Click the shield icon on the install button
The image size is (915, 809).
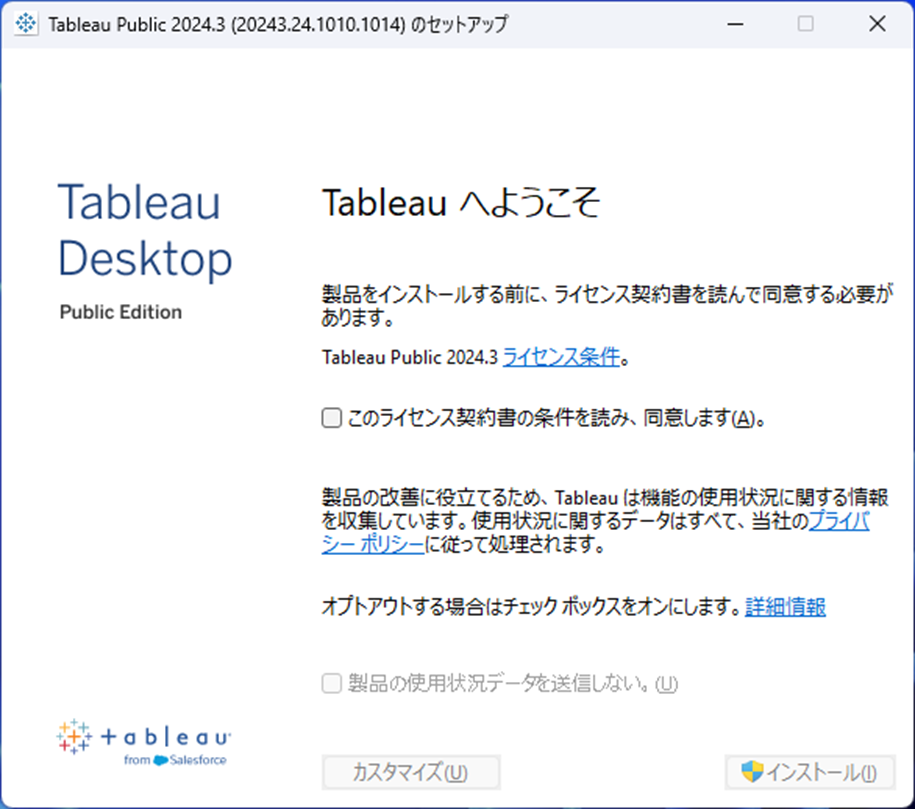click(x=752, y=772)
